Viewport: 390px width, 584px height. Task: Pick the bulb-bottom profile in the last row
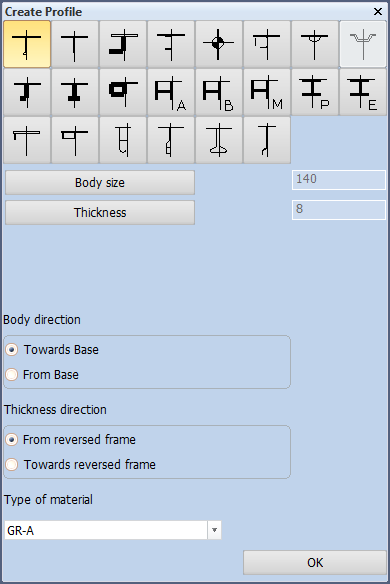pos(219,140)
